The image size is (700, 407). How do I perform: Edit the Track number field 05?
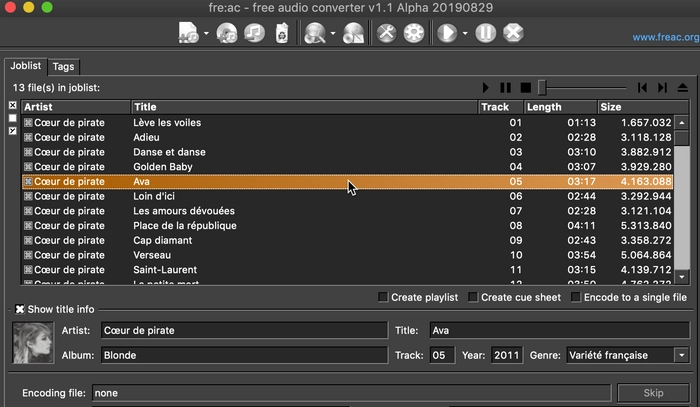[442, 355]
